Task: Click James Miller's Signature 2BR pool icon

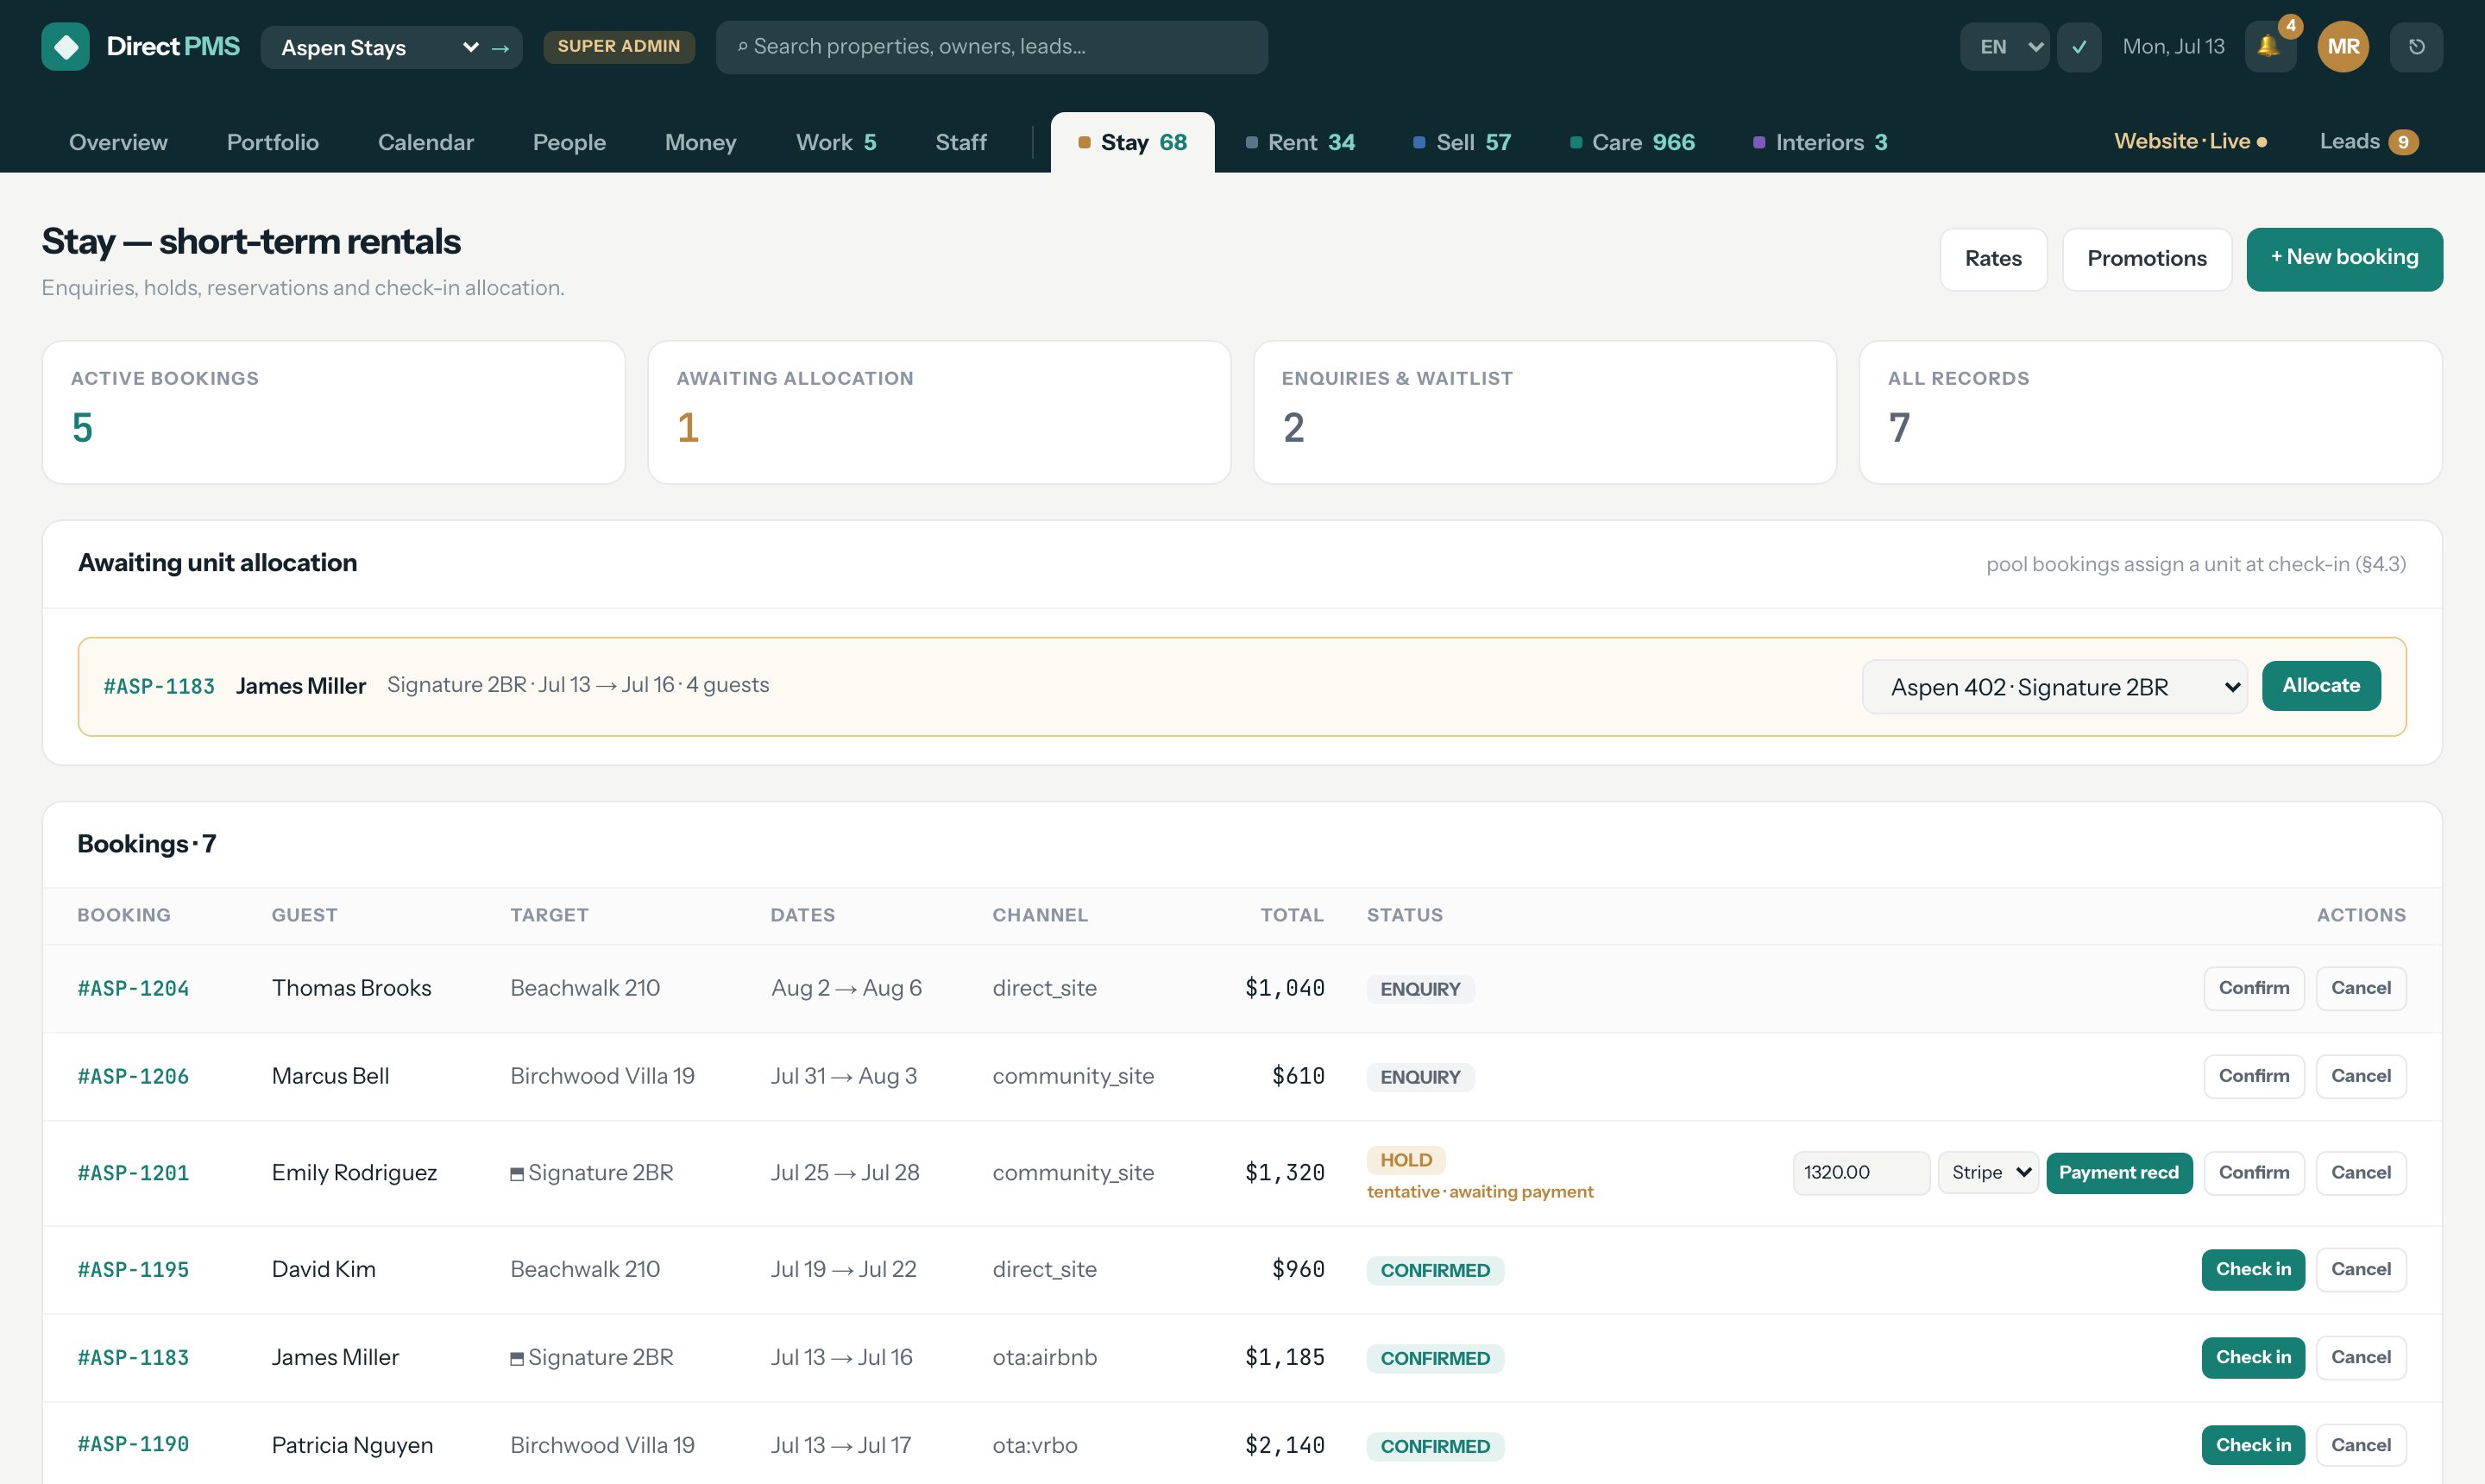Action: (516, 1359)
